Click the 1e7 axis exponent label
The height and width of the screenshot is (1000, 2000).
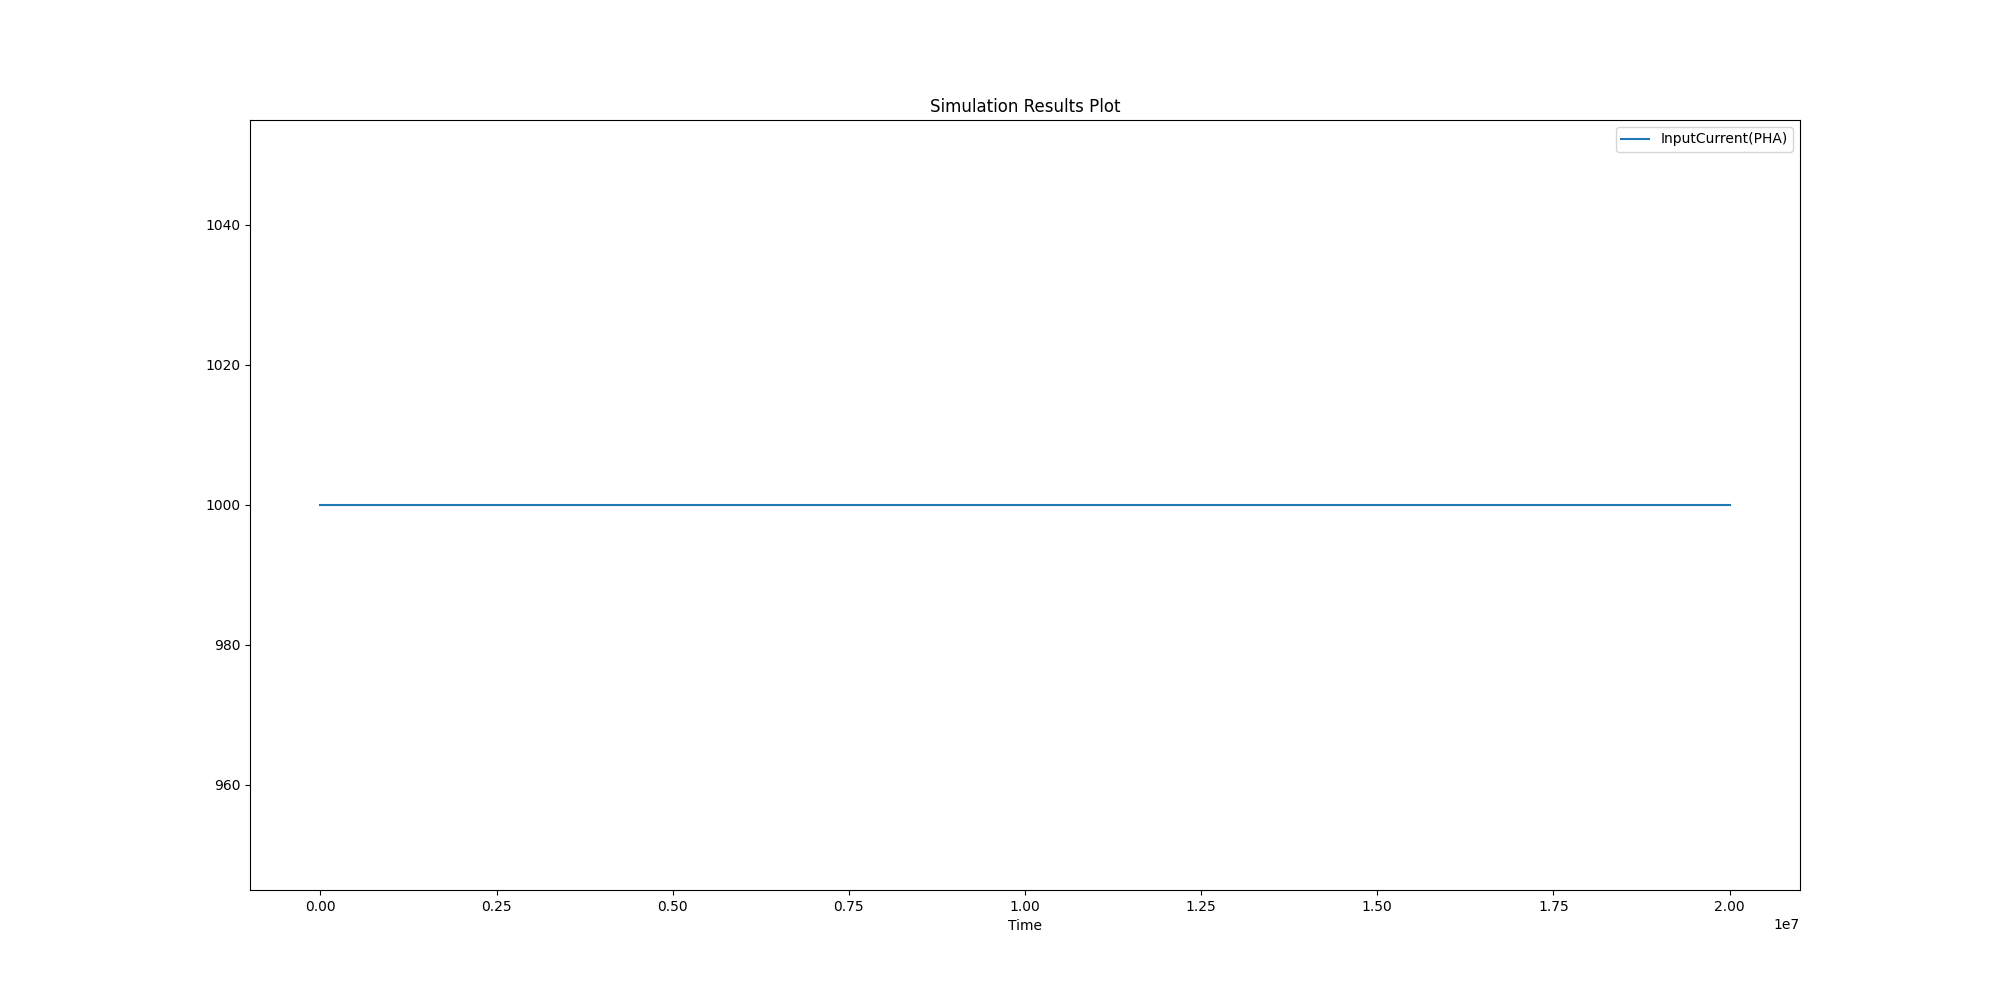click(x=1786, y=924)
